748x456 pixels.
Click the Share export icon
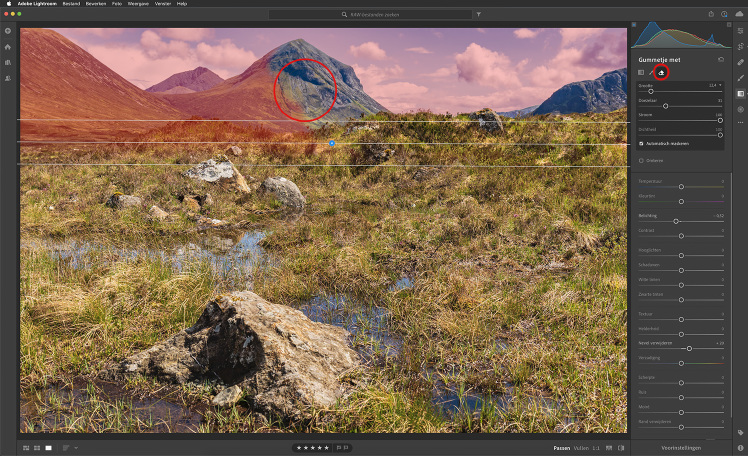[711, 14]
